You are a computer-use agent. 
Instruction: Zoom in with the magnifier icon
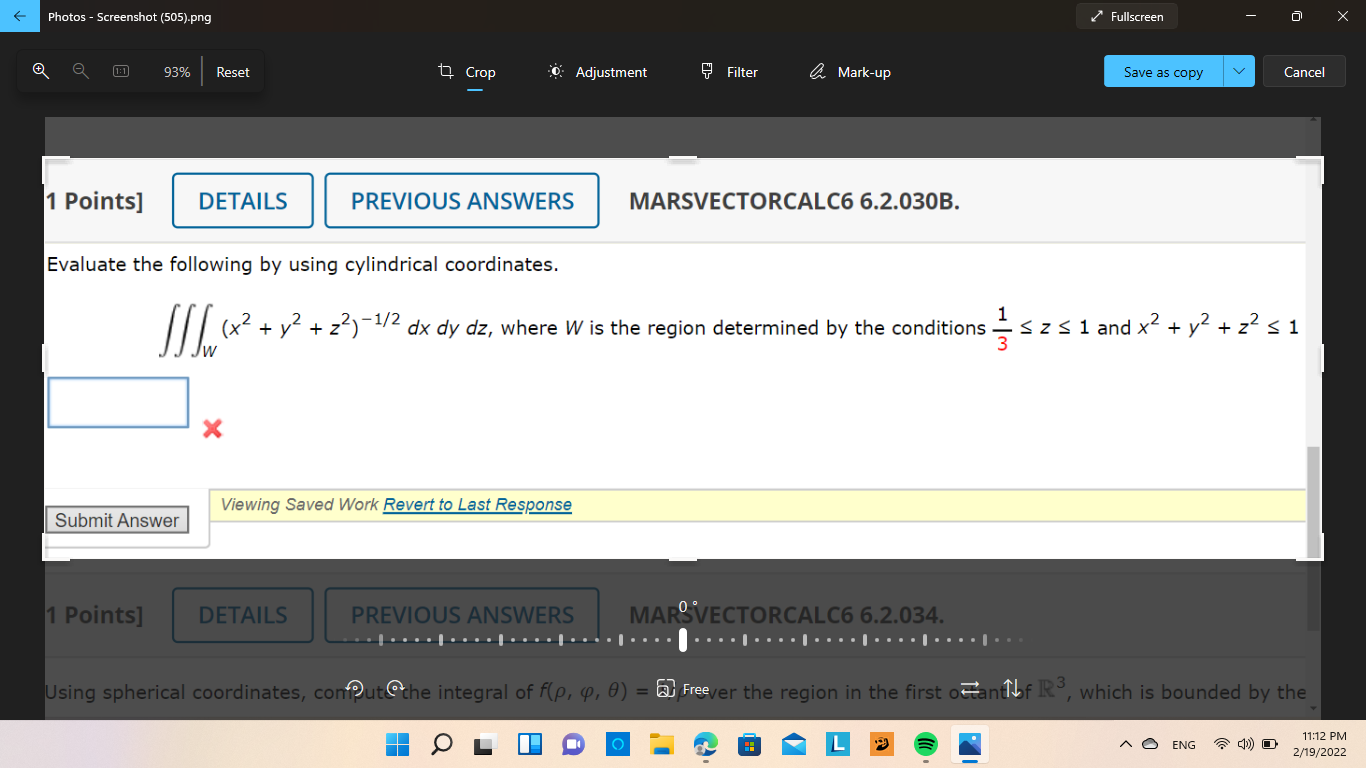40,71
